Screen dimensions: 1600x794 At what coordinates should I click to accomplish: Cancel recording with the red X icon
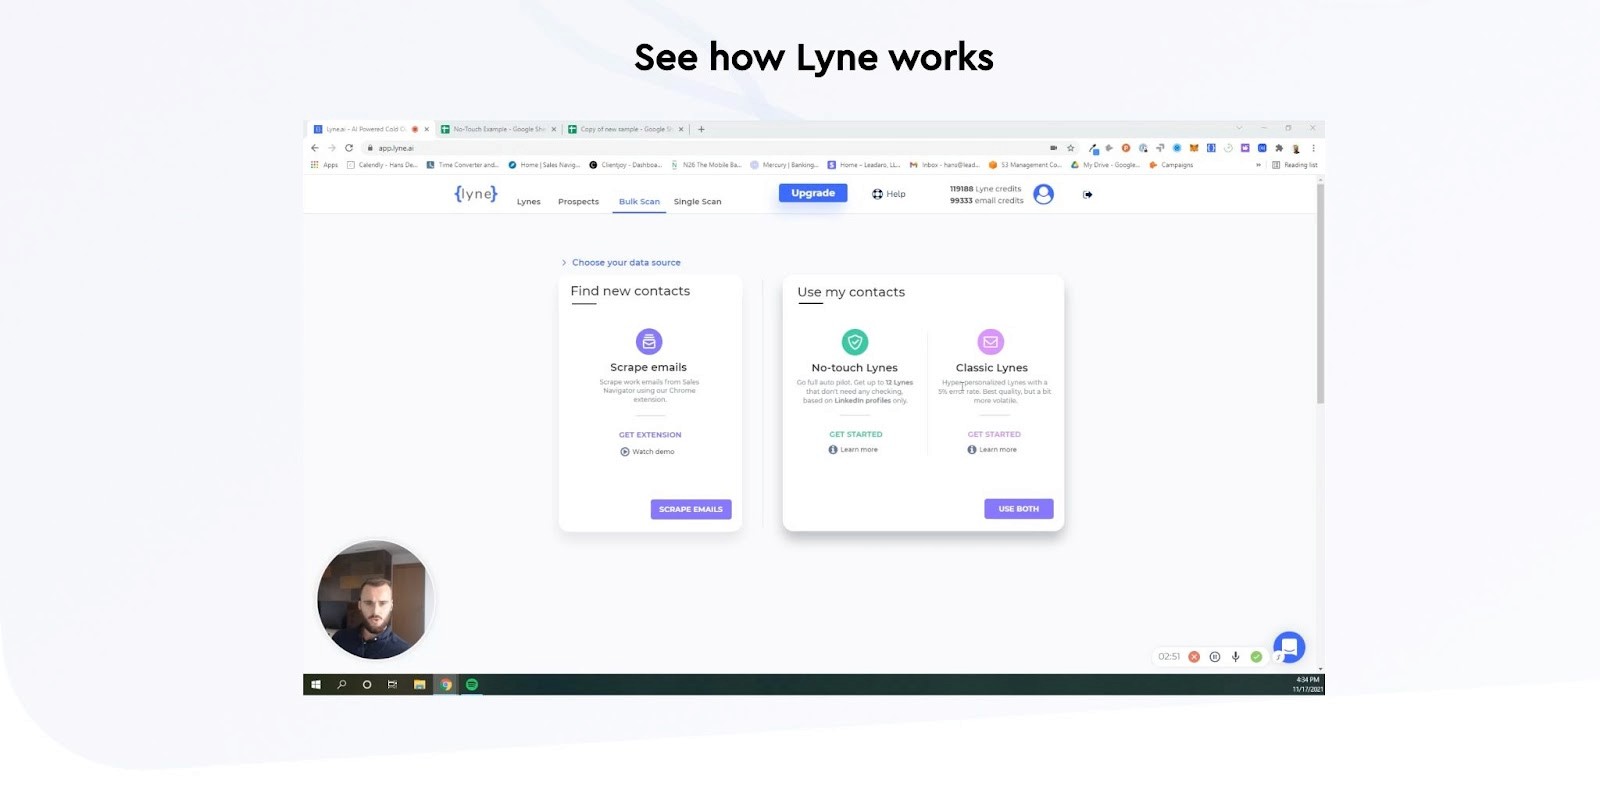pos(1194,657)
